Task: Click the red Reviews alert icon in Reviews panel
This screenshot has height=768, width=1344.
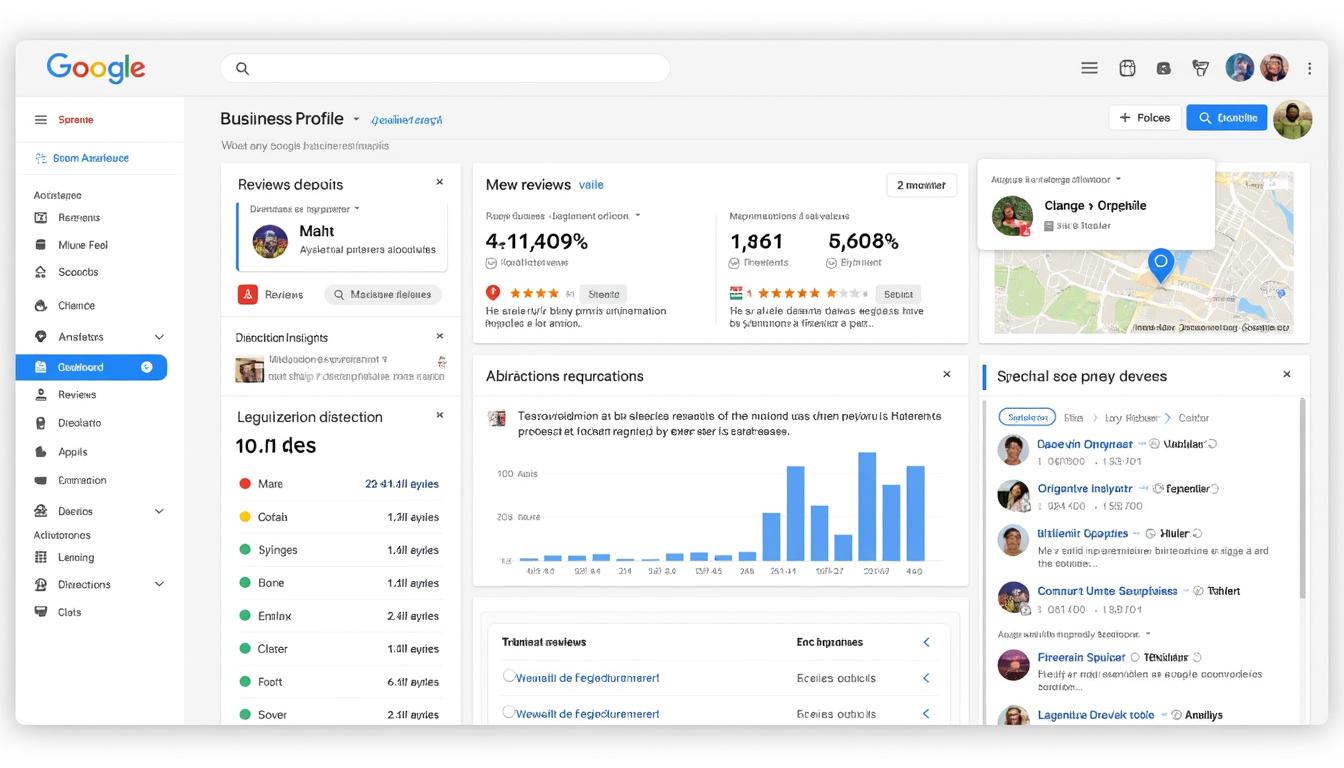Action: coord(248,294)
